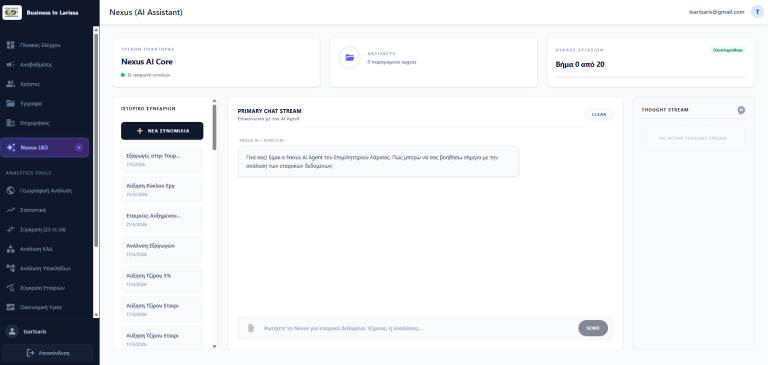
Task: Click the Ανάλυση Υποκλάδων tree icon
Action: point(10,268)
